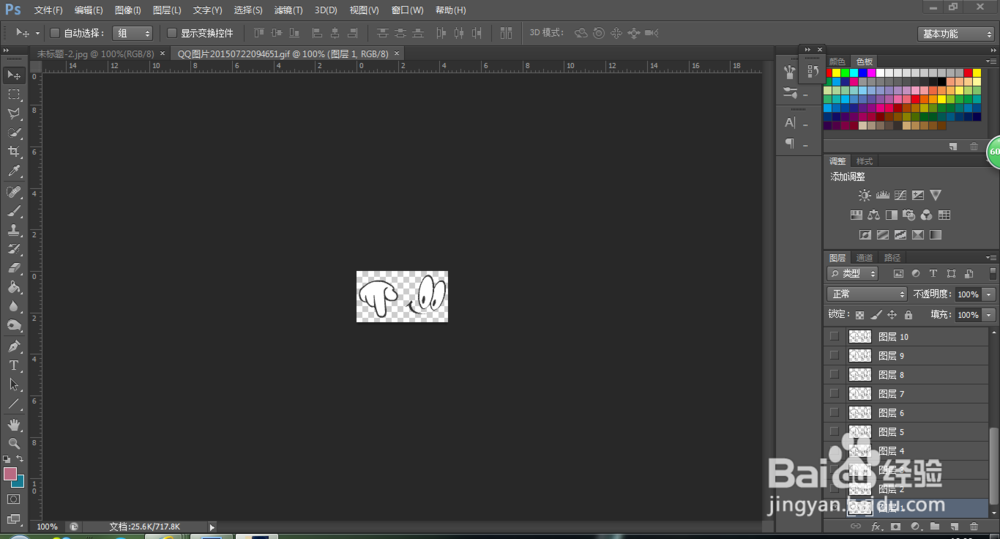Open the 基本功能 workspace dropdown
The height and width of the screenshot is (539, 1000).
click(956, 34)
